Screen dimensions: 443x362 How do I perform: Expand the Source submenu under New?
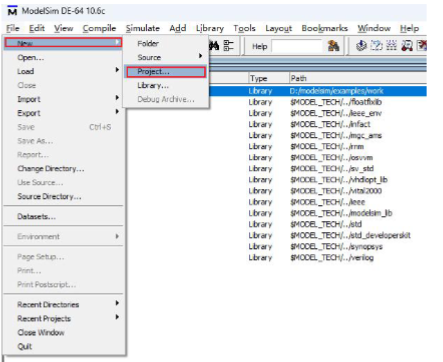tap(166, 57)
